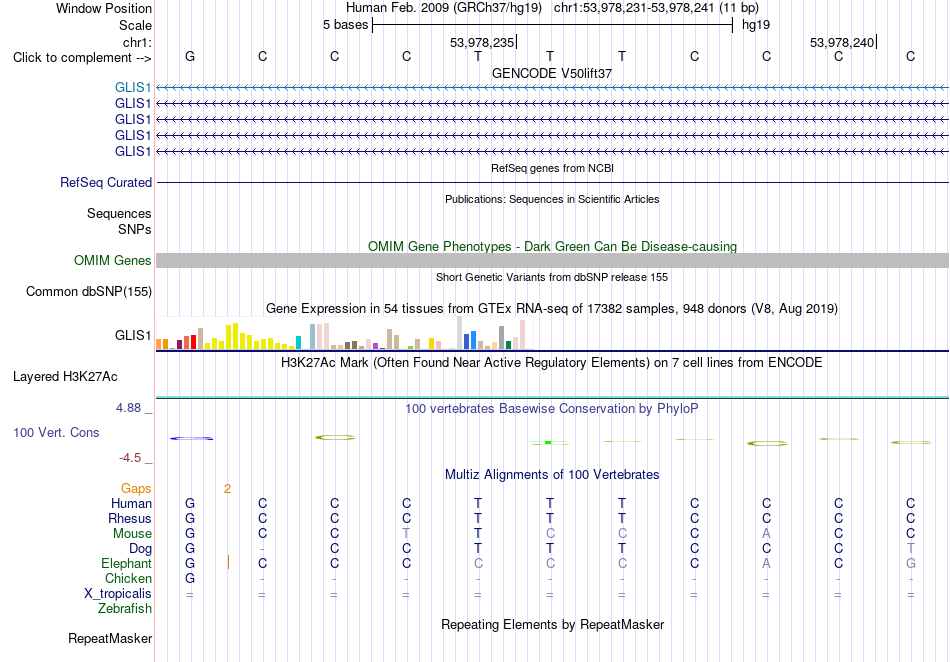Screen dimensions: 950x662
Task: Click the OMIM Genes label
Action: tap(112, 260)
